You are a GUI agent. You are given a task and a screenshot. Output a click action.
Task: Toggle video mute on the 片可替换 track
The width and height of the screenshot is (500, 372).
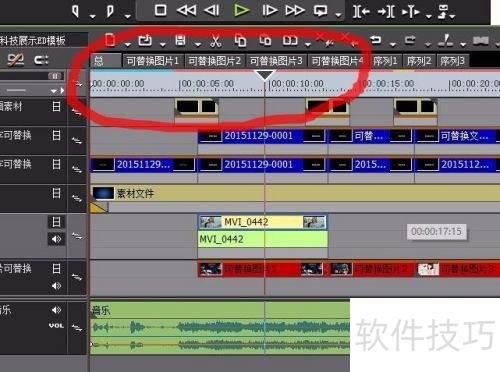pyautogui.click(x=56, y=269)
